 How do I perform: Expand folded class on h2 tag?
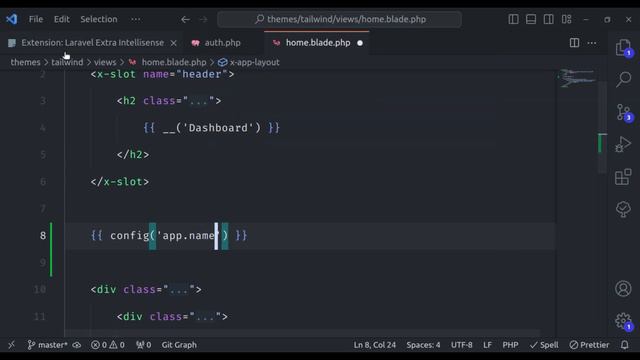click(x=198, y=101)
